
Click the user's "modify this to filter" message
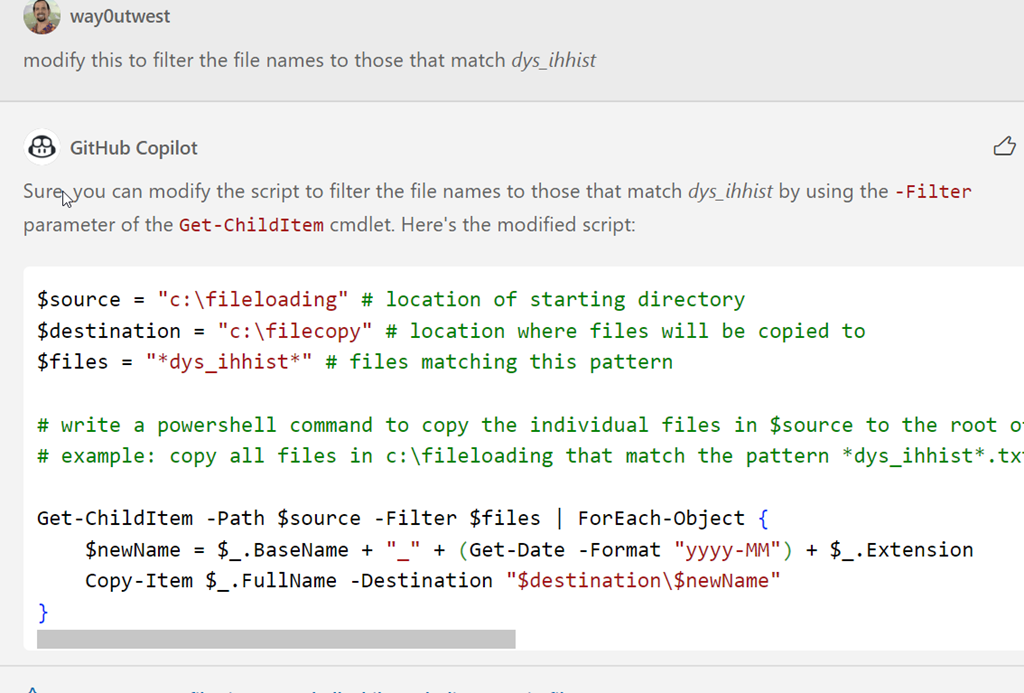(x=266, y=60)
